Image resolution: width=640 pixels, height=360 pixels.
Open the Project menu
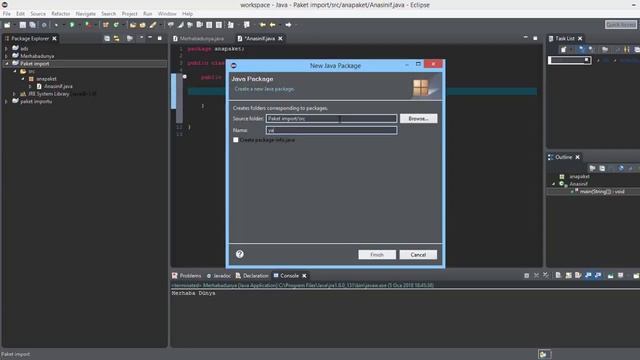pyautogui.click(x=129, y=13)
